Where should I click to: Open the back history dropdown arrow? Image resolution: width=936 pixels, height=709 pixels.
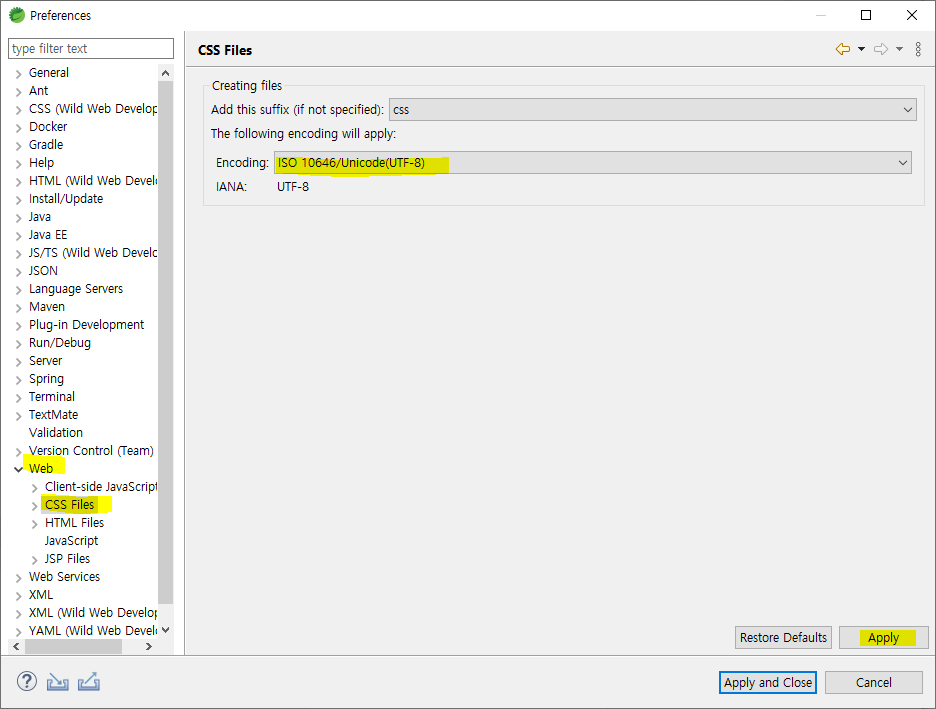[x=861, y=49]
